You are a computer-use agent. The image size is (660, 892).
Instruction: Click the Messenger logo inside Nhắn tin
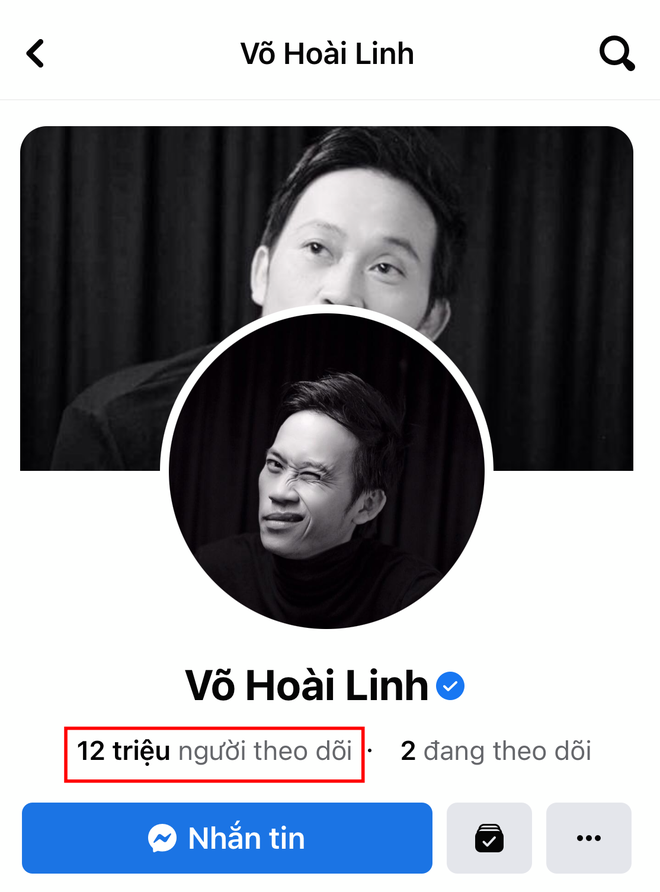[x=162, y=838]
